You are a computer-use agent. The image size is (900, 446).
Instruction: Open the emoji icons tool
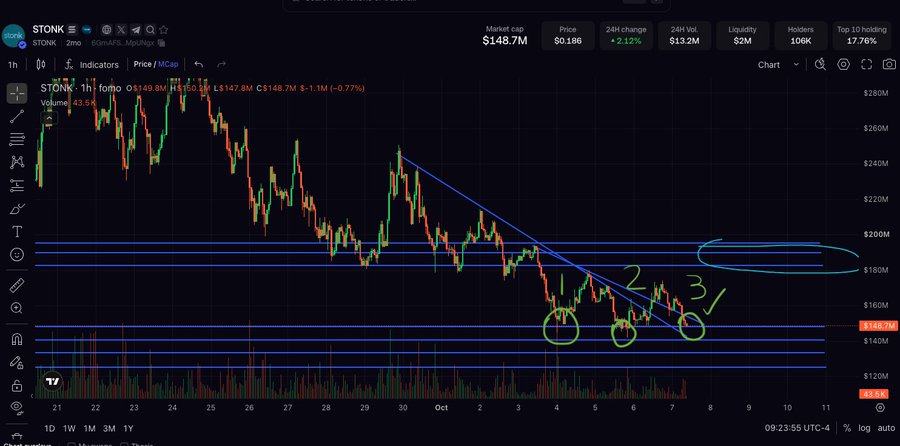[x=17, y=254]
